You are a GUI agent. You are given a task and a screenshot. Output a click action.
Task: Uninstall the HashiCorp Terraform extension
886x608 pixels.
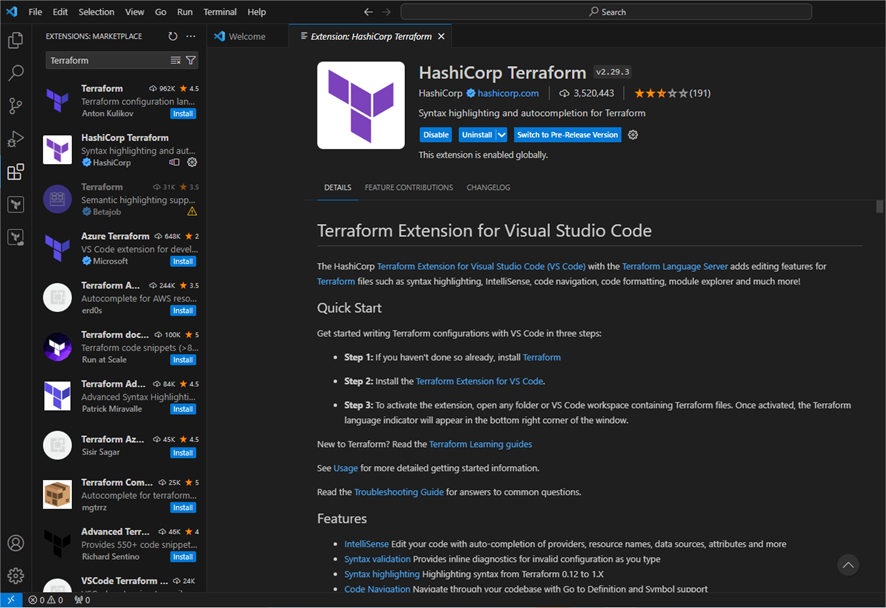(477, 134)
